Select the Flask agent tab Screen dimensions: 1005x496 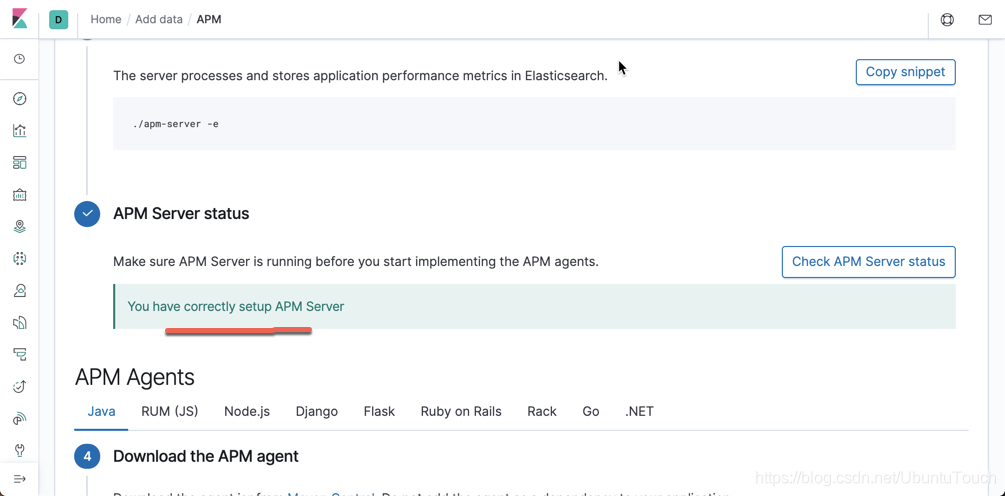point(379,411)
